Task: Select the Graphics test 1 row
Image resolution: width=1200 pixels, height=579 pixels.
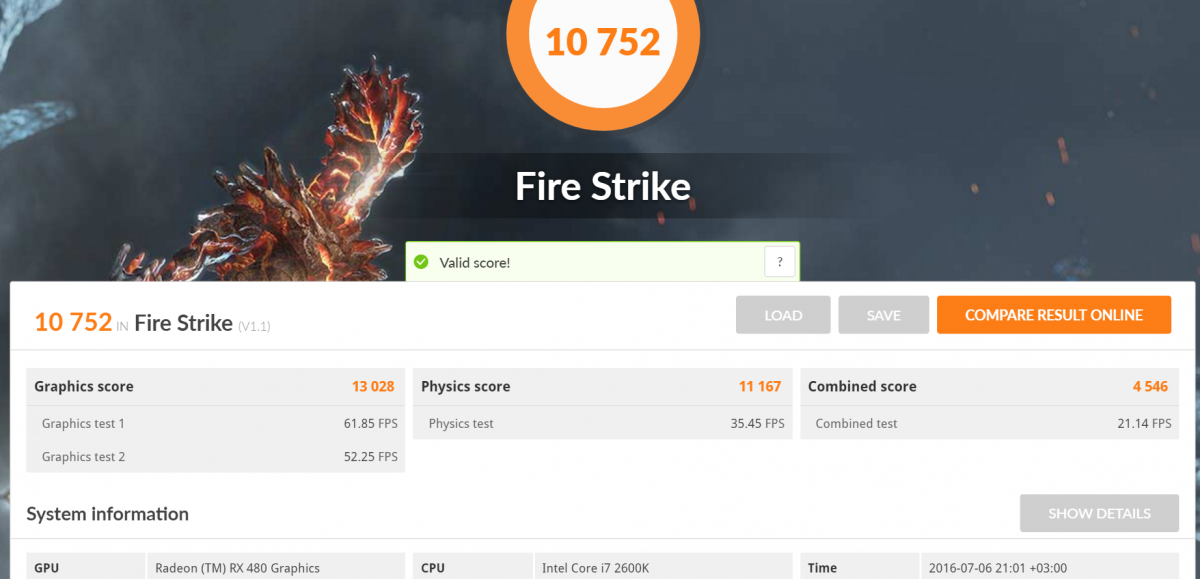Action: (x=215, y=423)
